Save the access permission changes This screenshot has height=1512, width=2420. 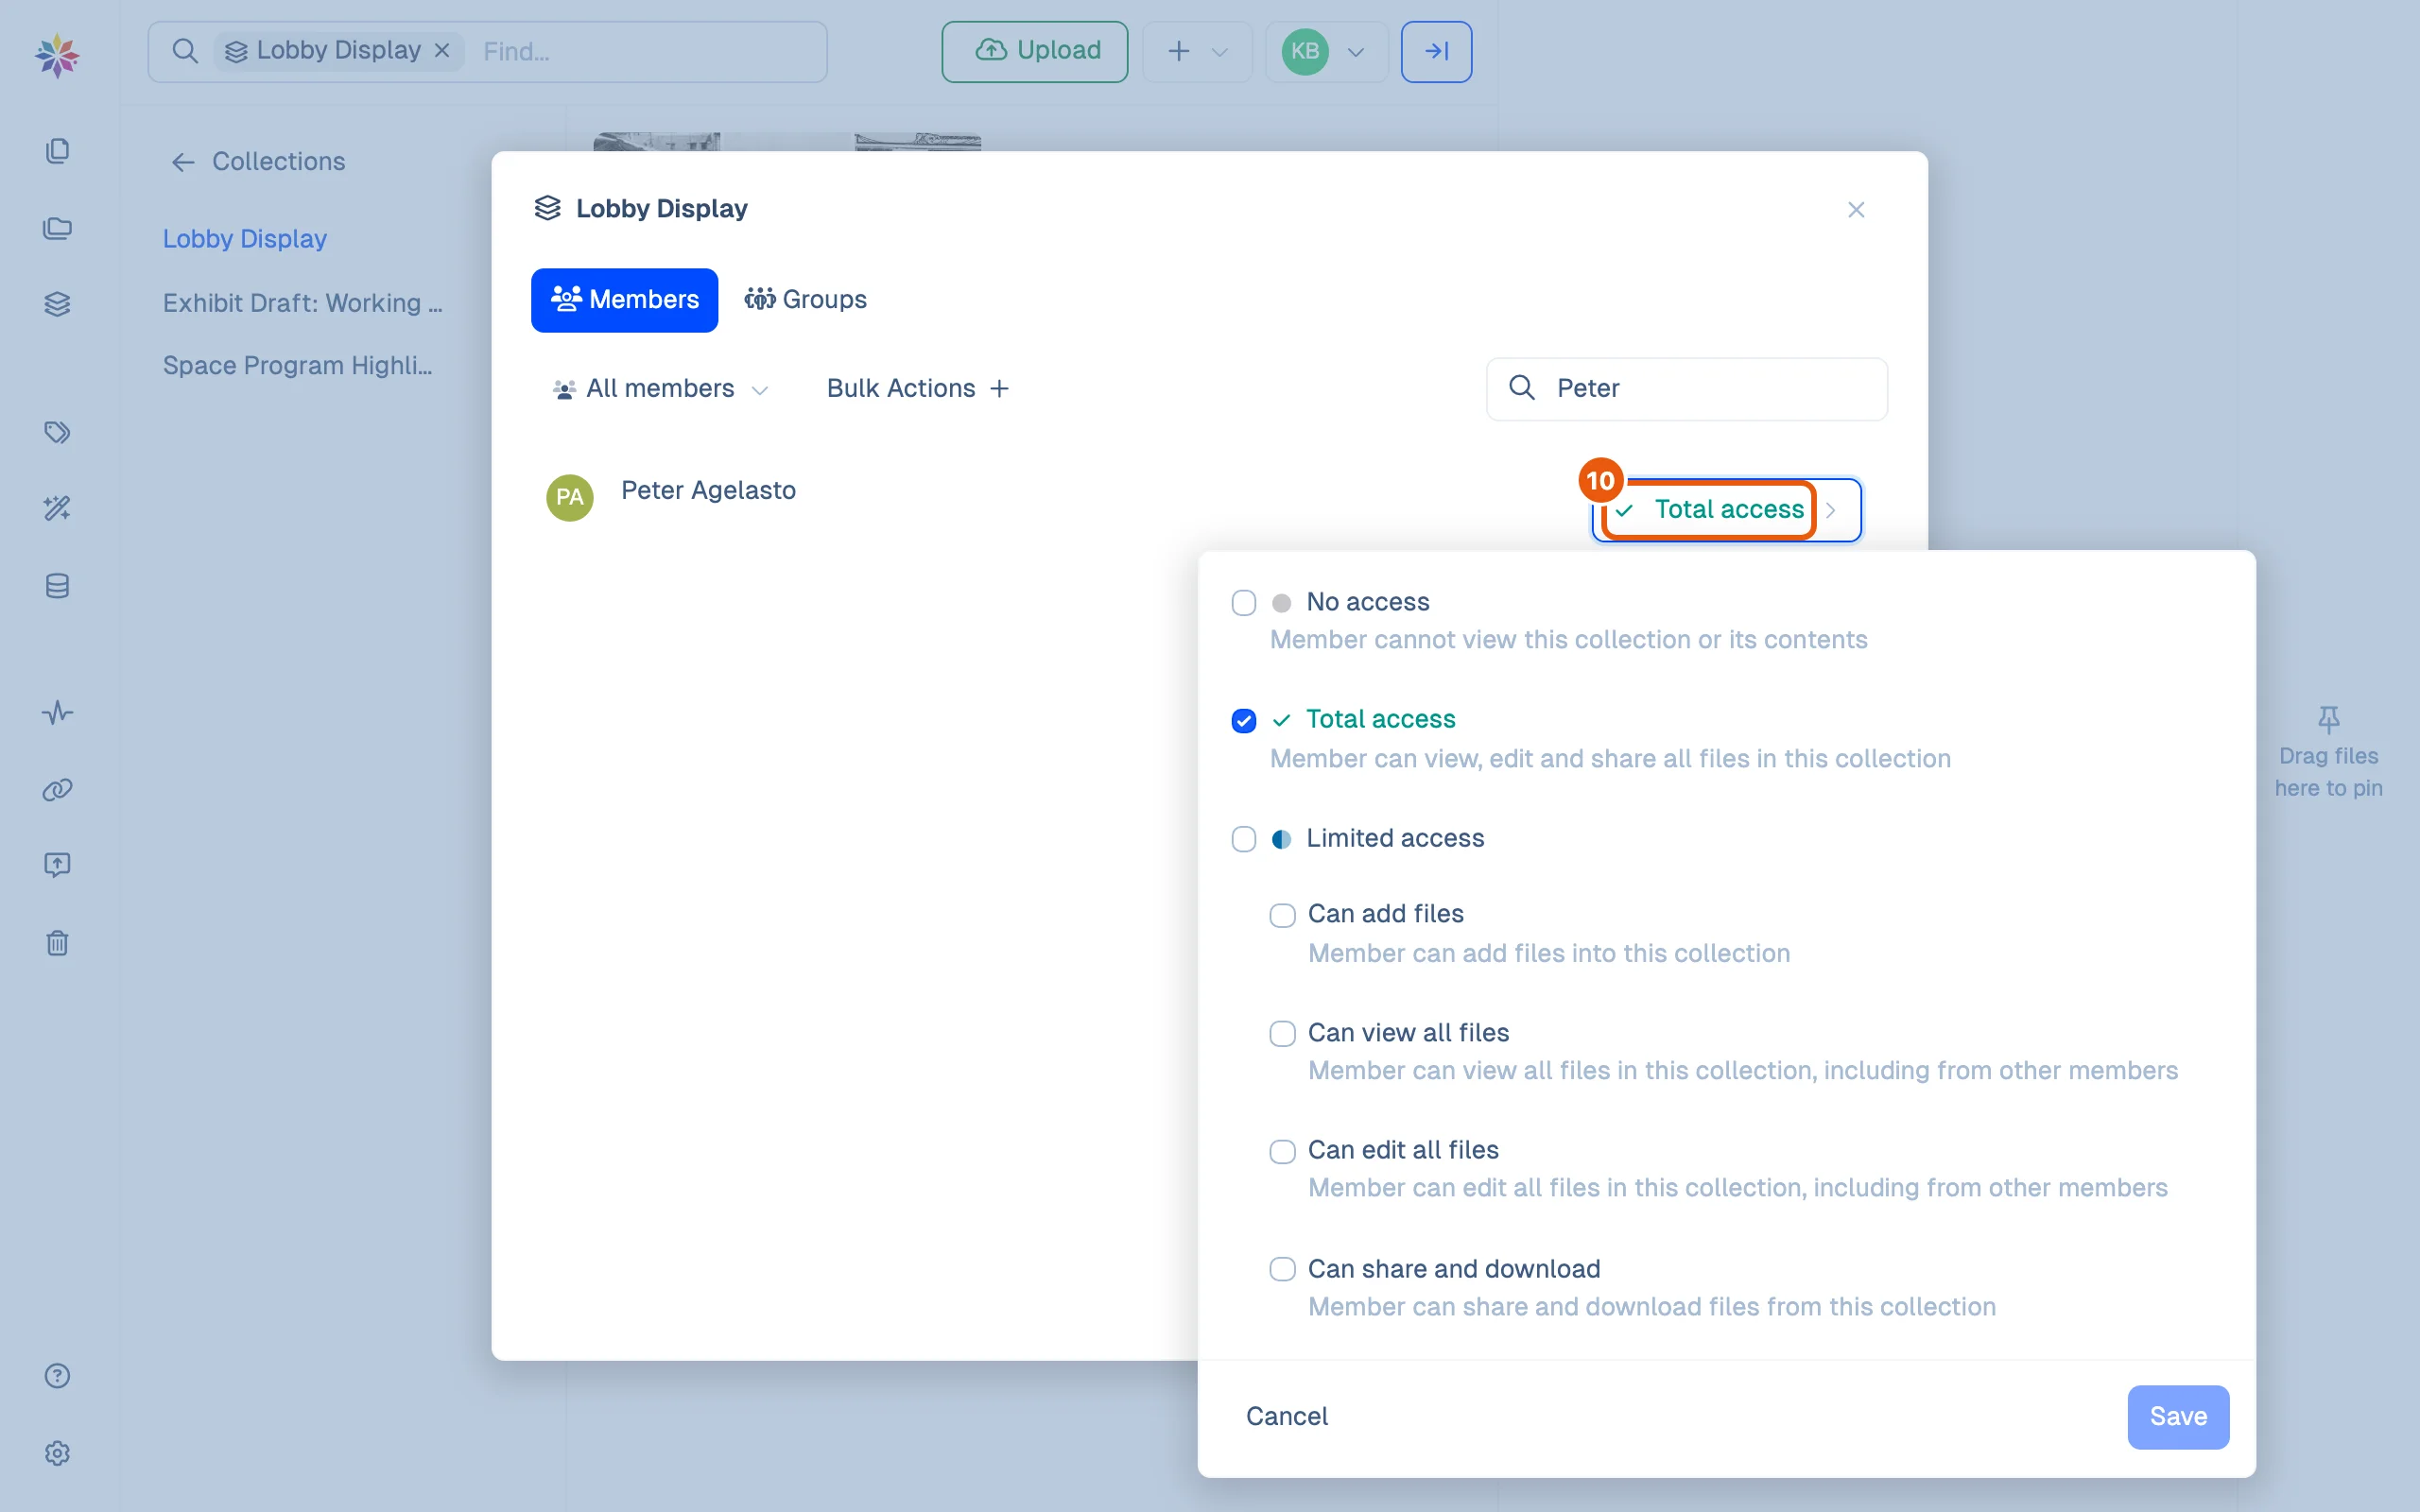click(x=2178, y=1417)
